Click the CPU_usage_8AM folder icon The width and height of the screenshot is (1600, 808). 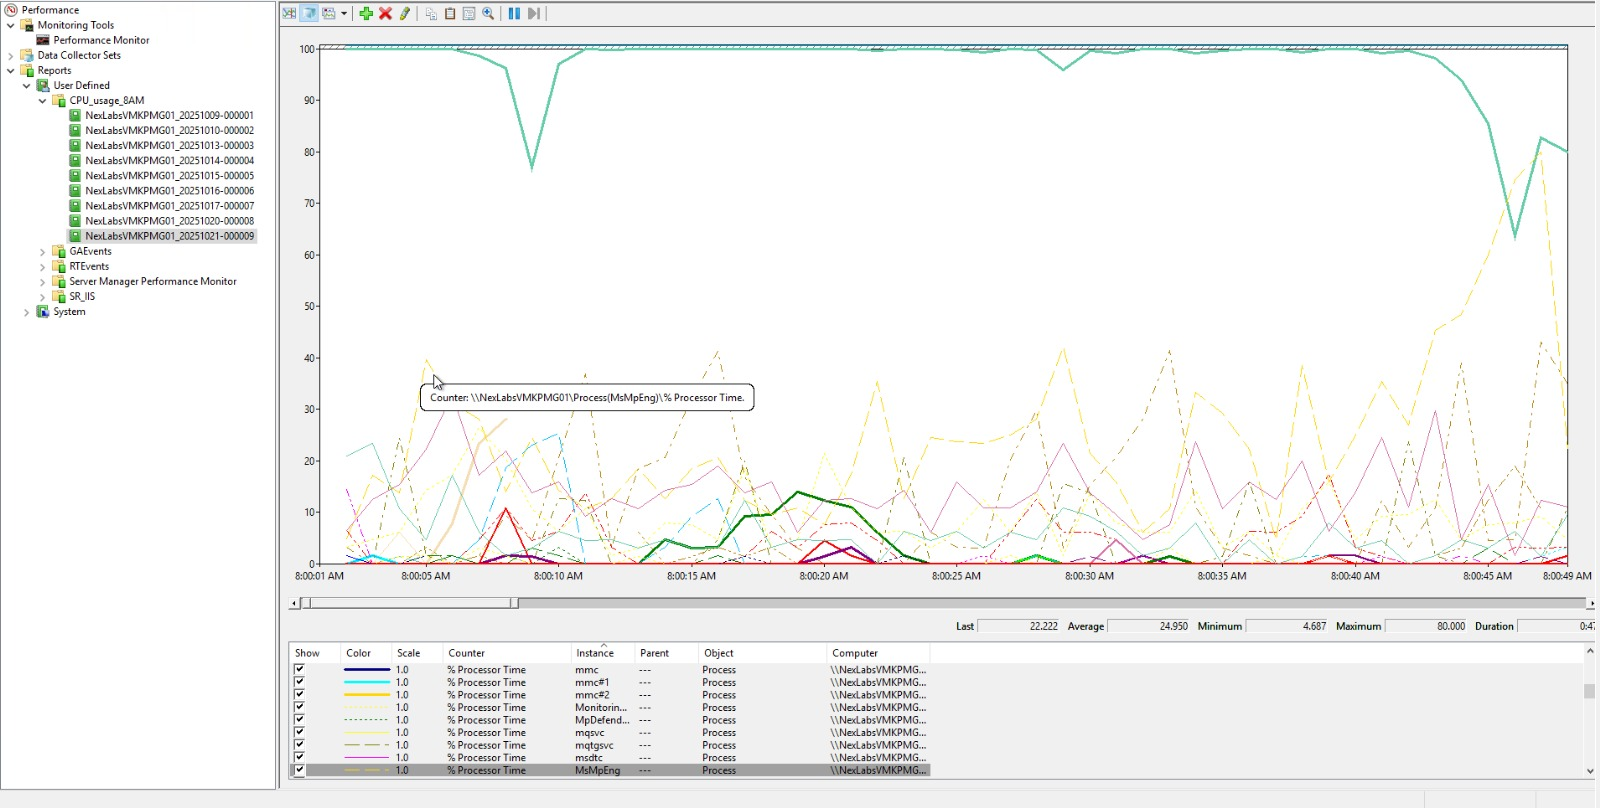tap(59, 100)
